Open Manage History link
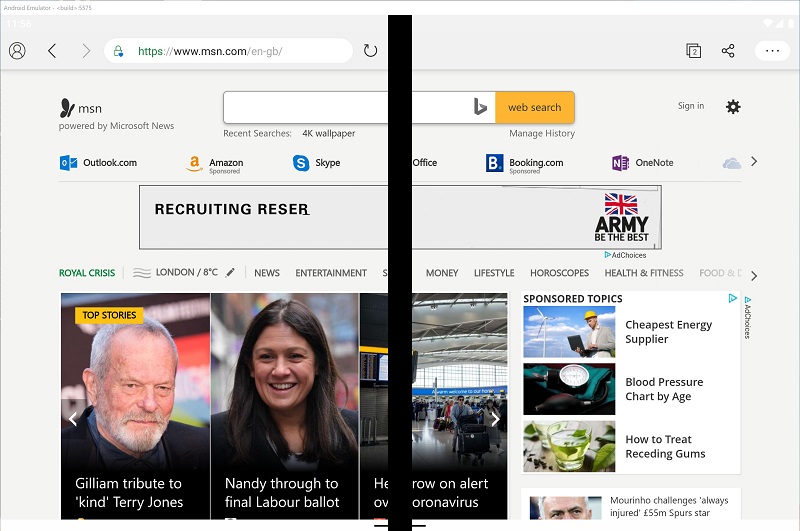 tap(542, 133)
